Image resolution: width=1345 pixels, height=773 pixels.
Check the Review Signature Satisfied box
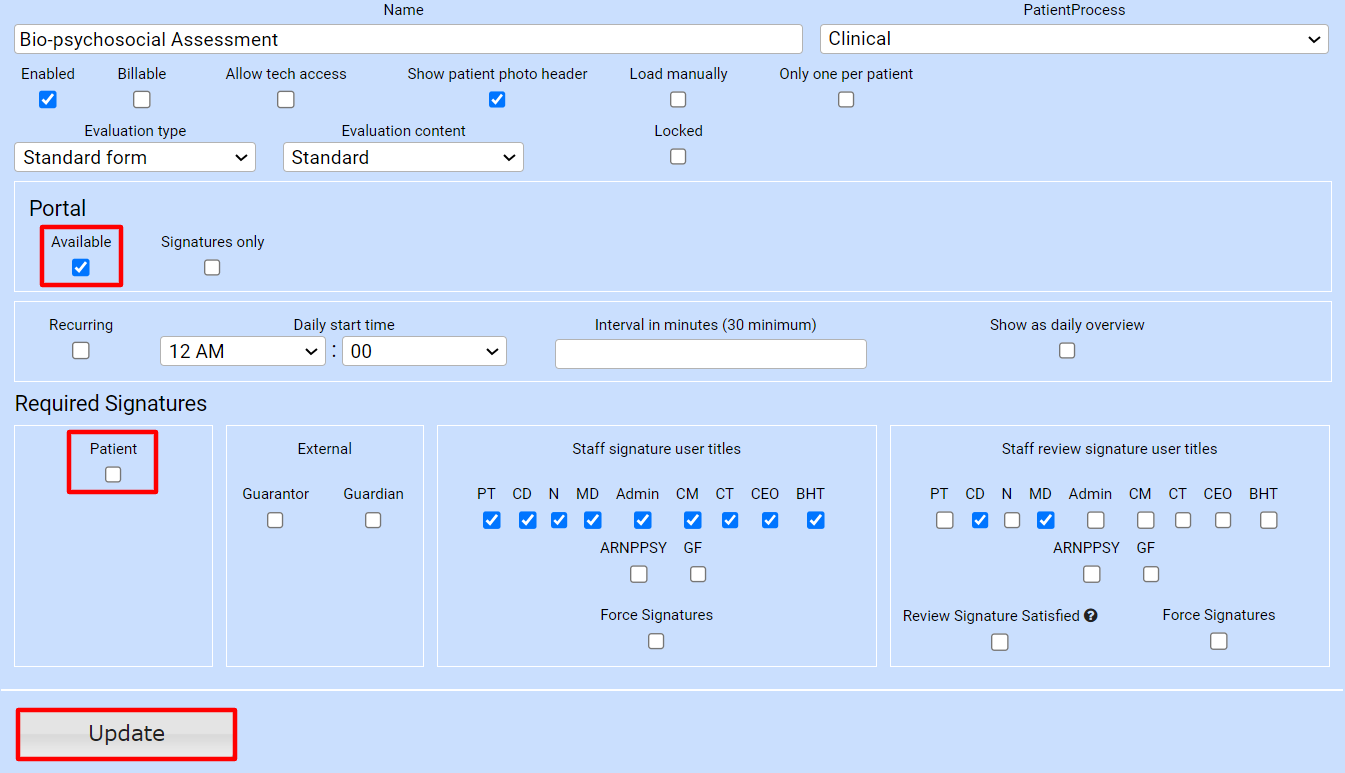1000,642
